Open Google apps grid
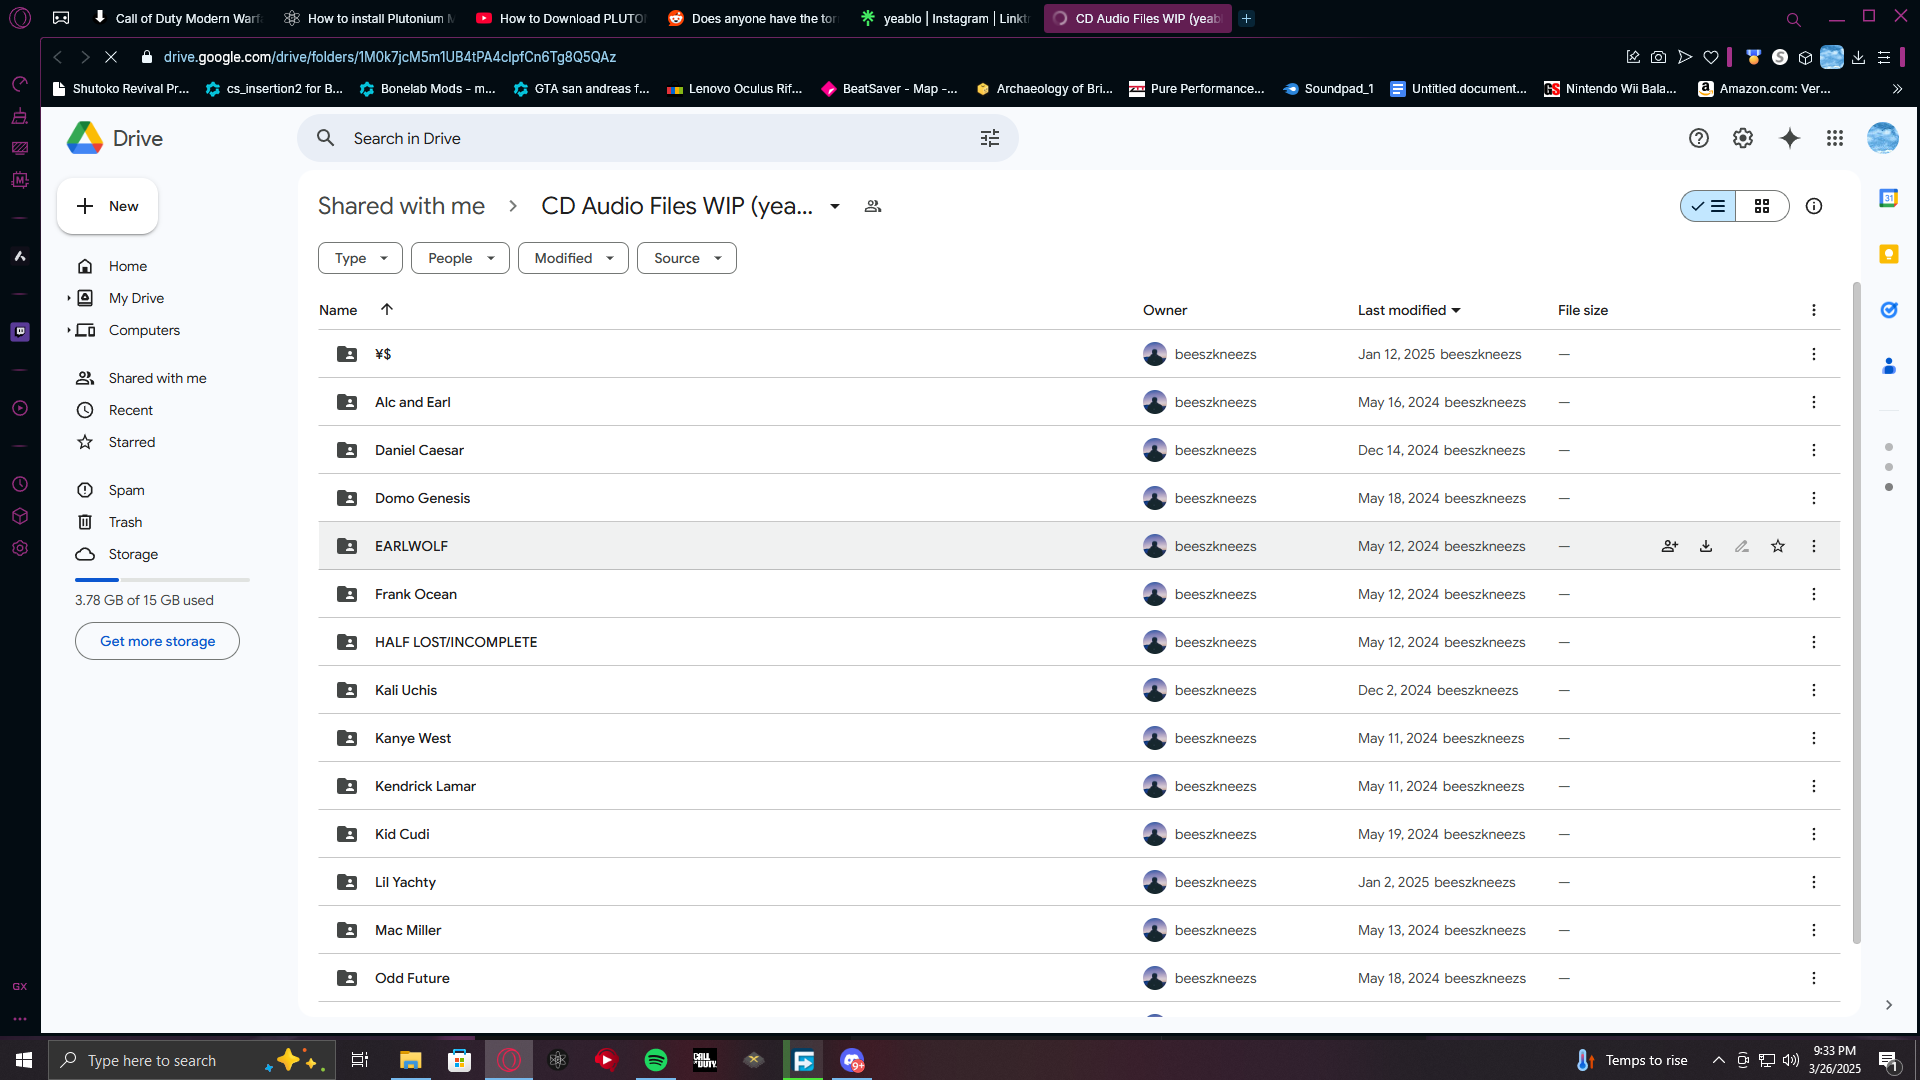This screenshot has height=1080, width=1920. [1835, 138]
